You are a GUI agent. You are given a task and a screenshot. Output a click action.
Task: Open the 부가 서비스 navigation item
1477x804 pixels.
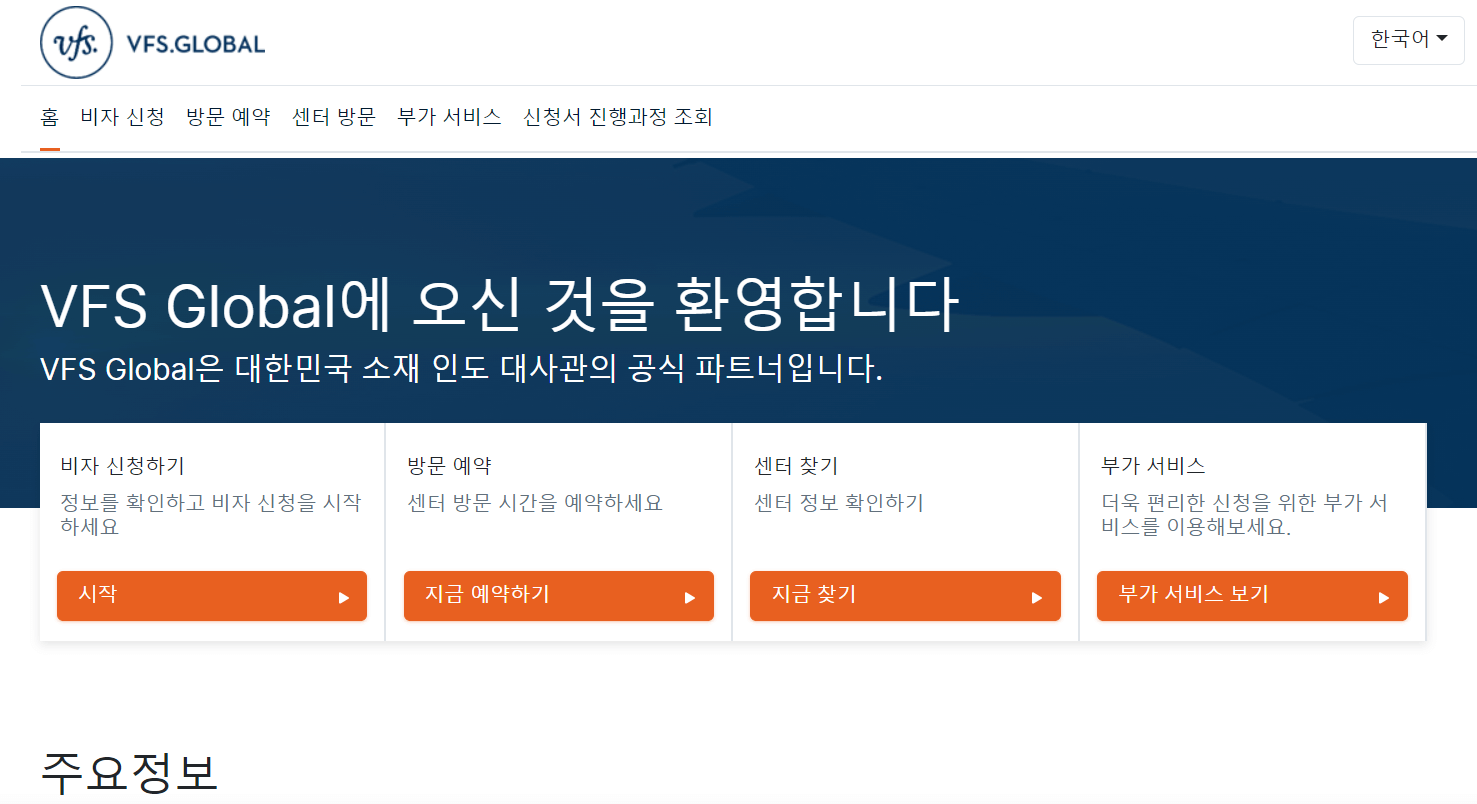point(448,117)
